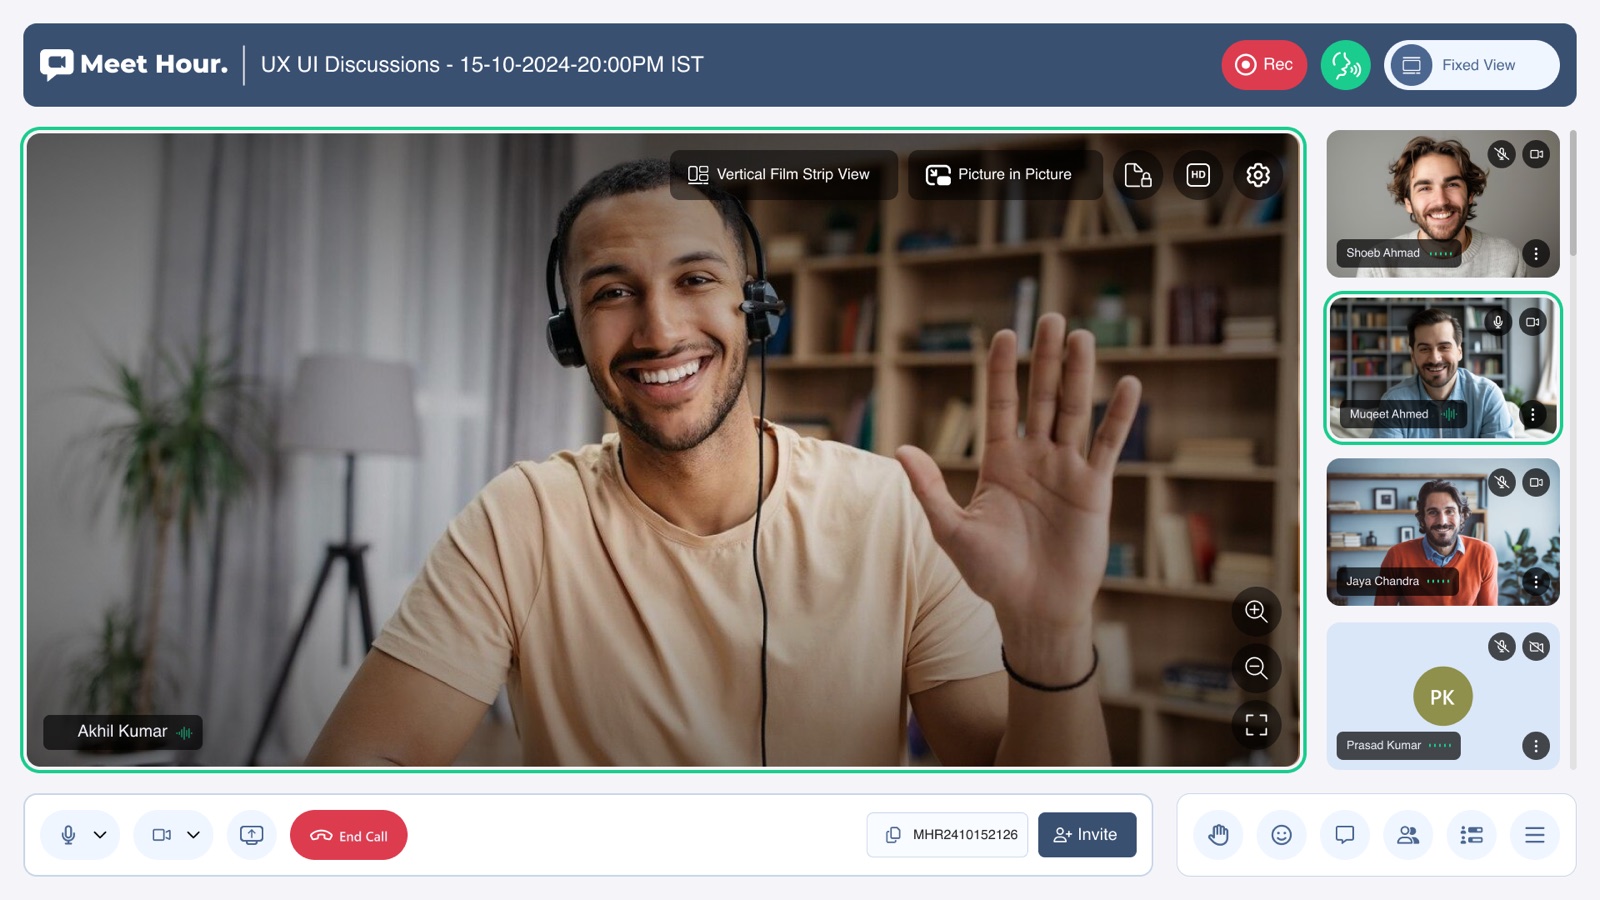Open the emoji reactions button
The height and width of the screenshot is (900, 1600).
click(x=1281, y=835)
